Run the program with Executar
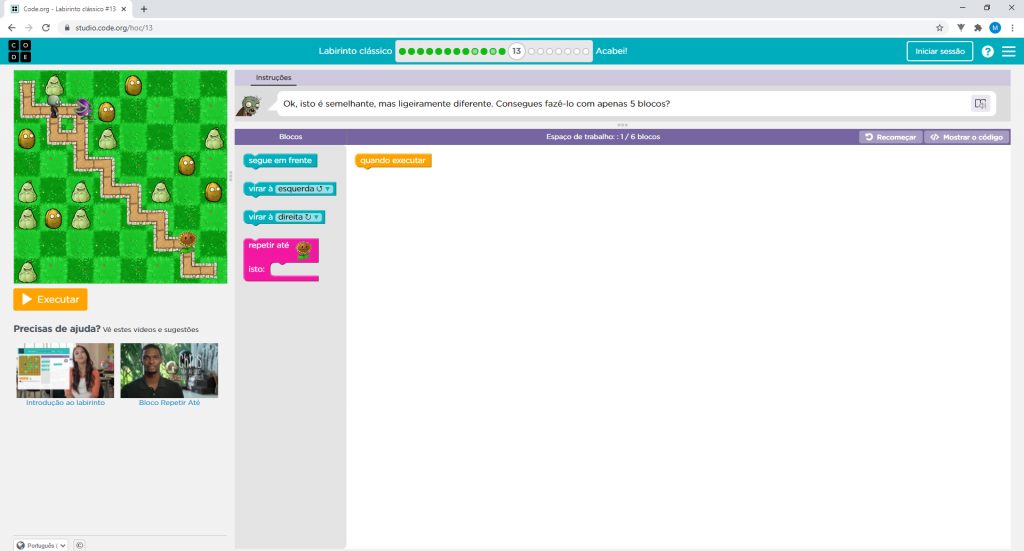 pyautogui.click(x=50, y=299)
